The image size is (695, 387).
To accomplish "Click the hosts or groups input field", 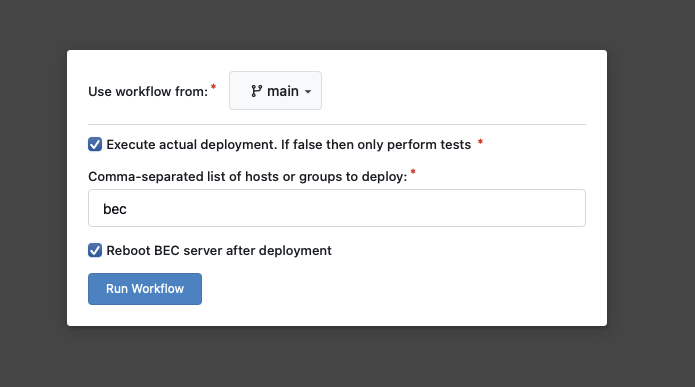I will pyautogui.click(x=337, y=208).
